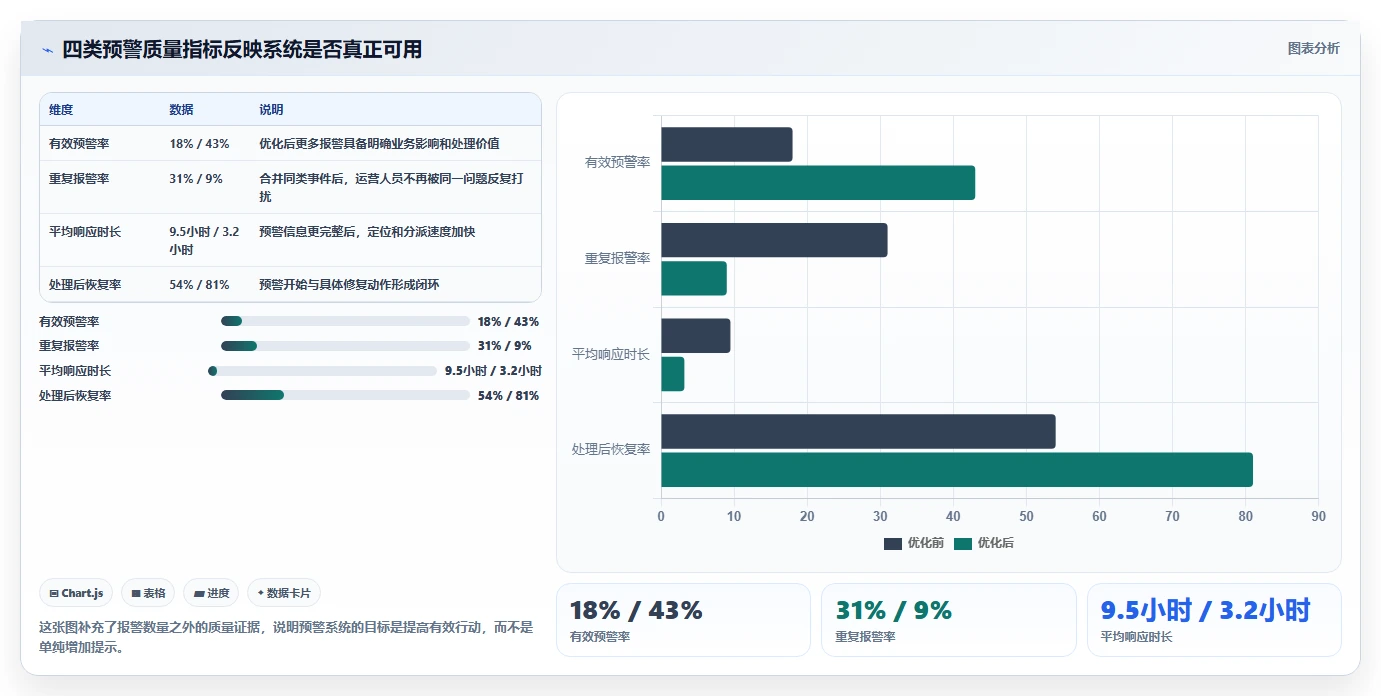Click the description starting 预警信息更完整后
The image size is (1381, 696).
(367, 232)
